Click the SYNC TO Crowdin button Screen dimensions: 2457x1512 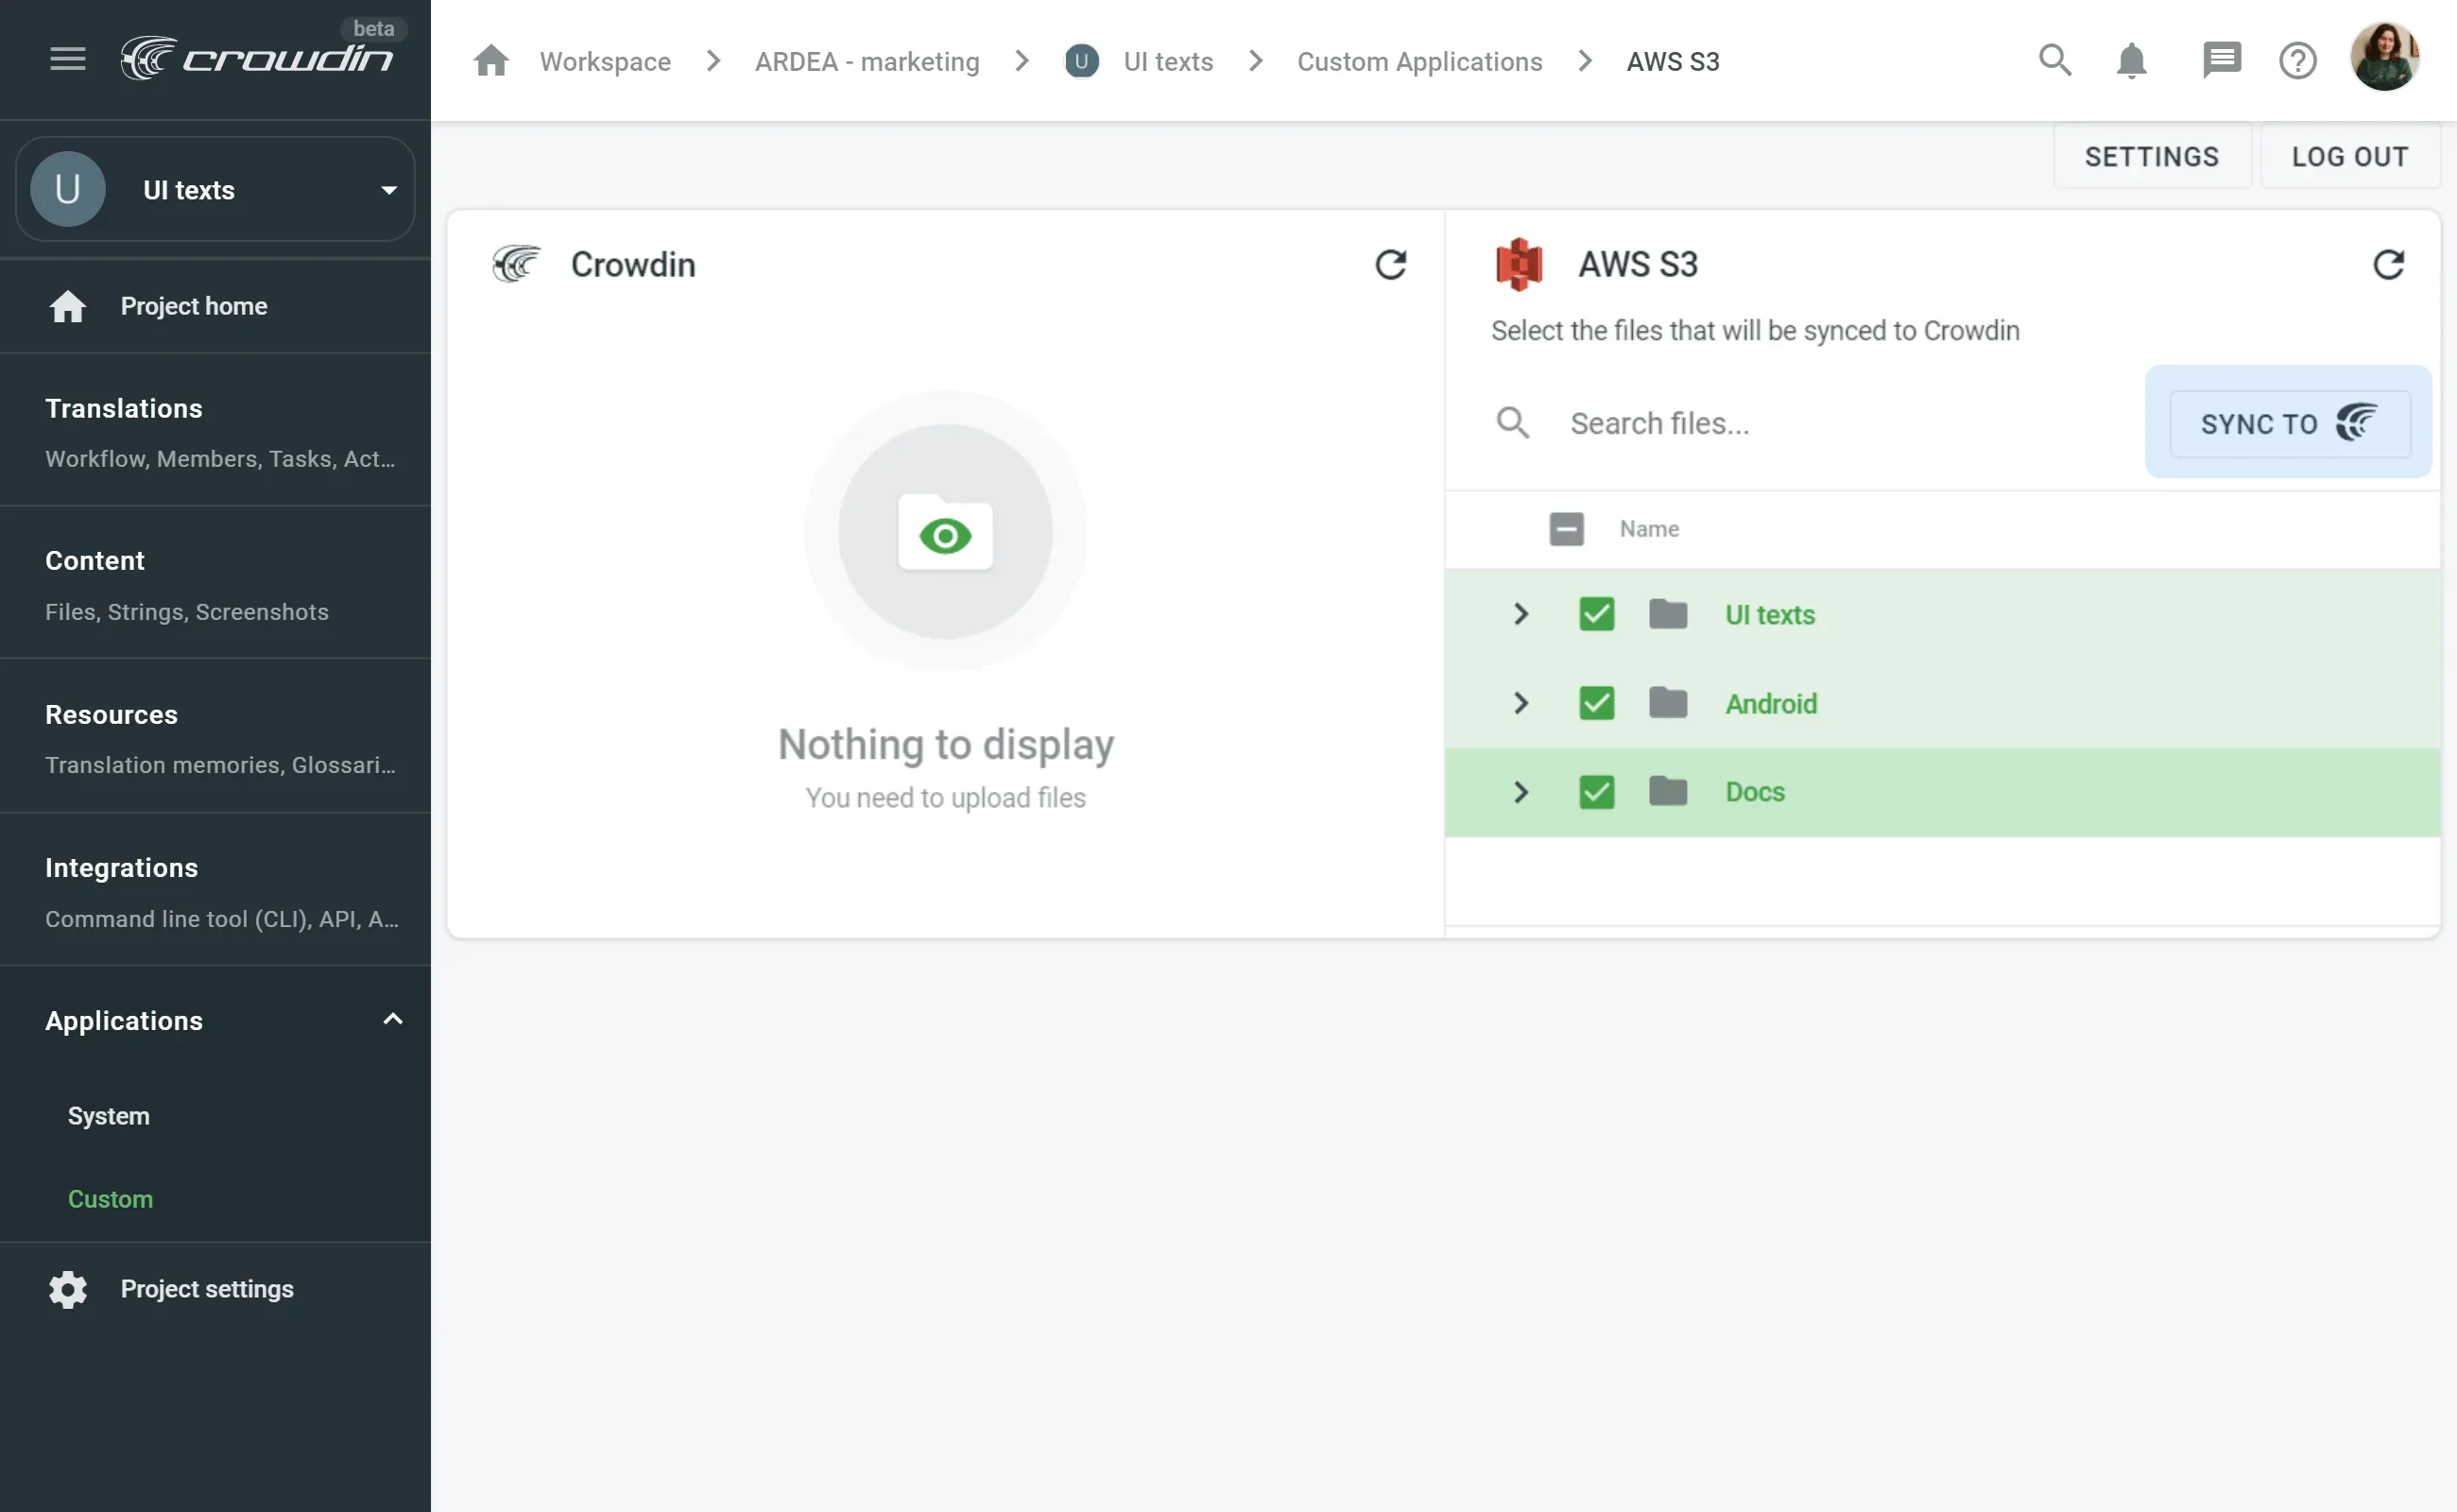point(2289,421)
